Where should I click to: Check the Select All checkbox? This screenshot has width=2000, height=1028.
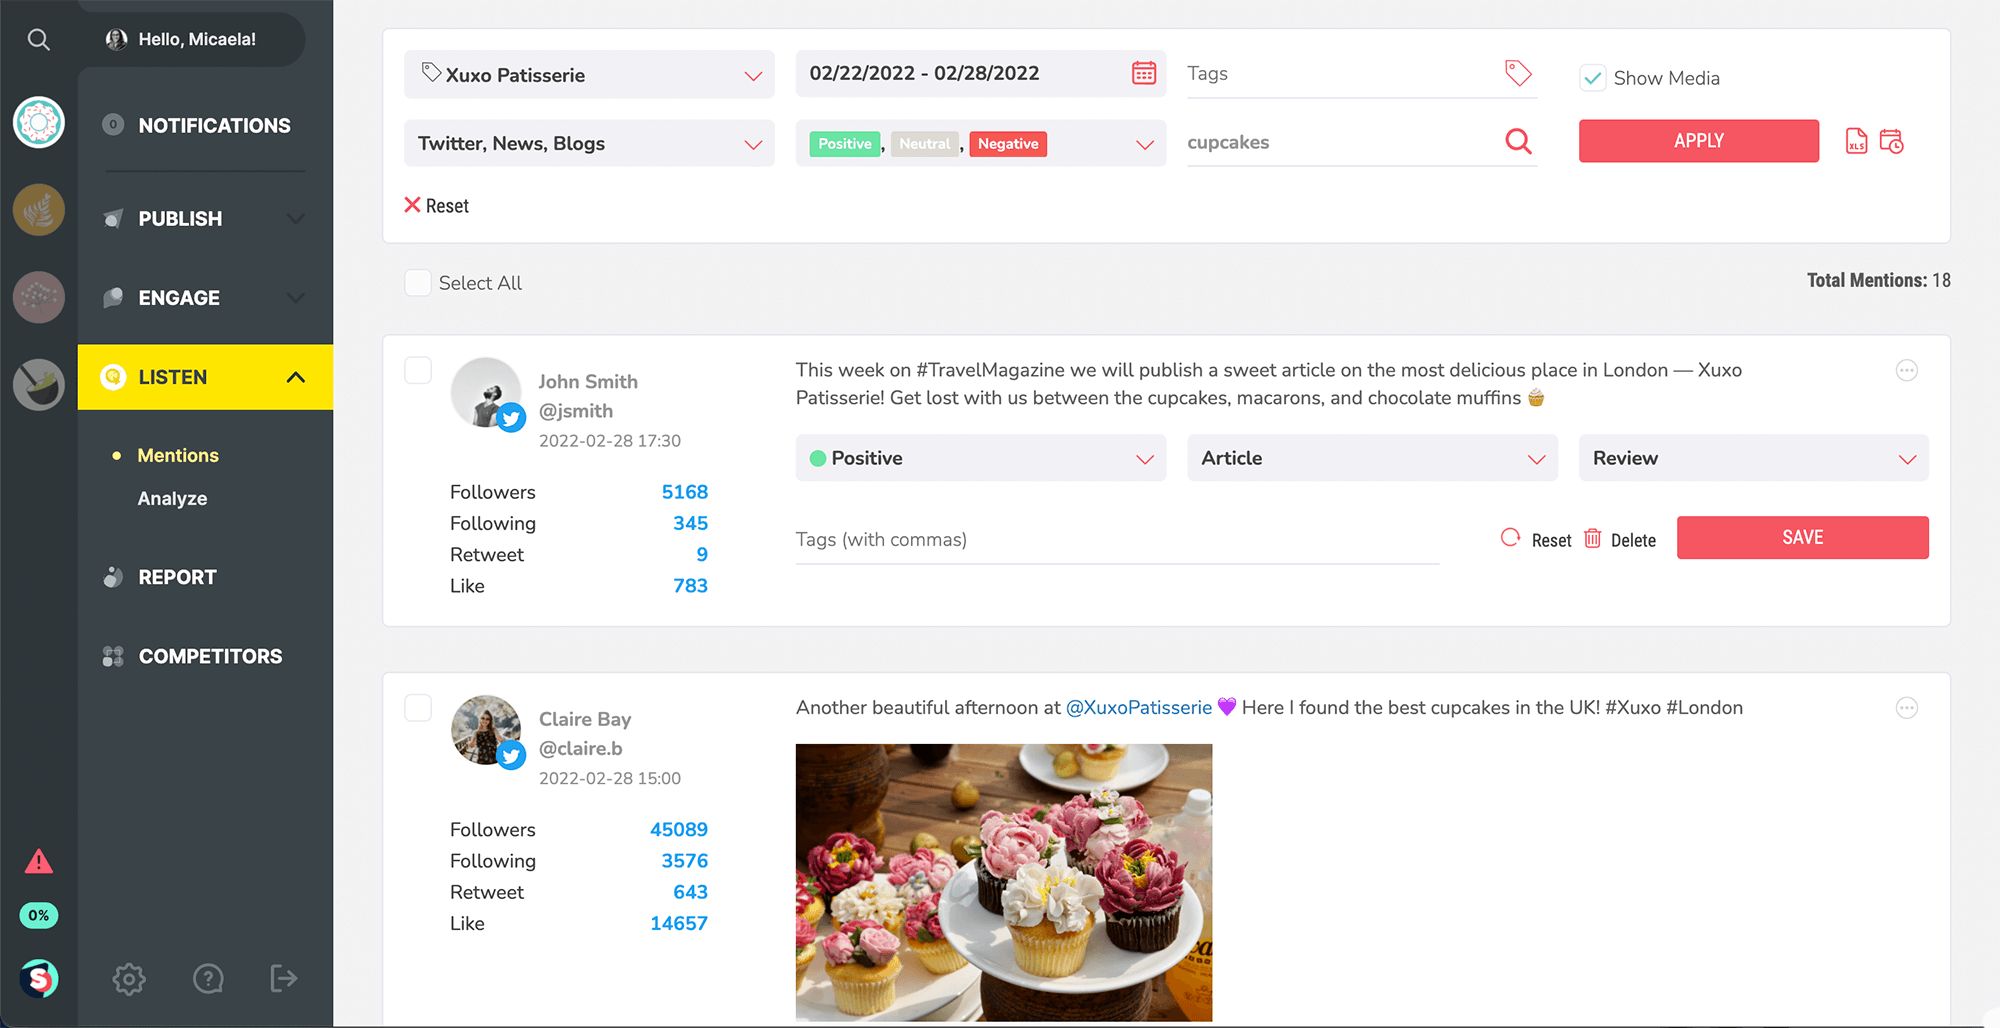point(418,283)
